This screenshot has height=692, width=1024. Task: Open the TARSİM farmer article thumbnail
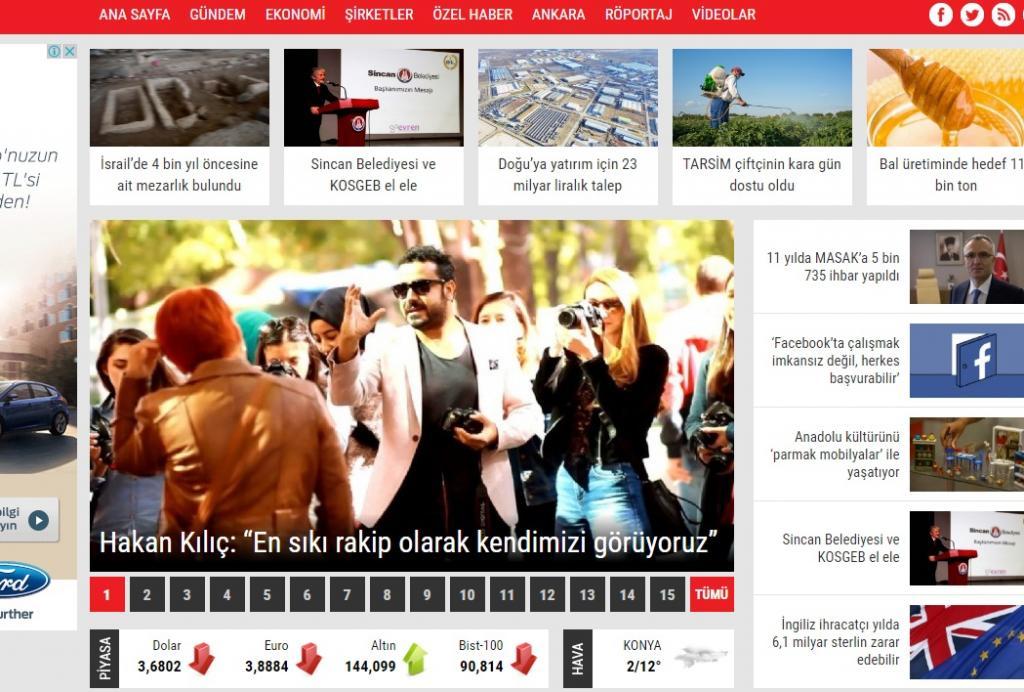(x=761, y=98)
